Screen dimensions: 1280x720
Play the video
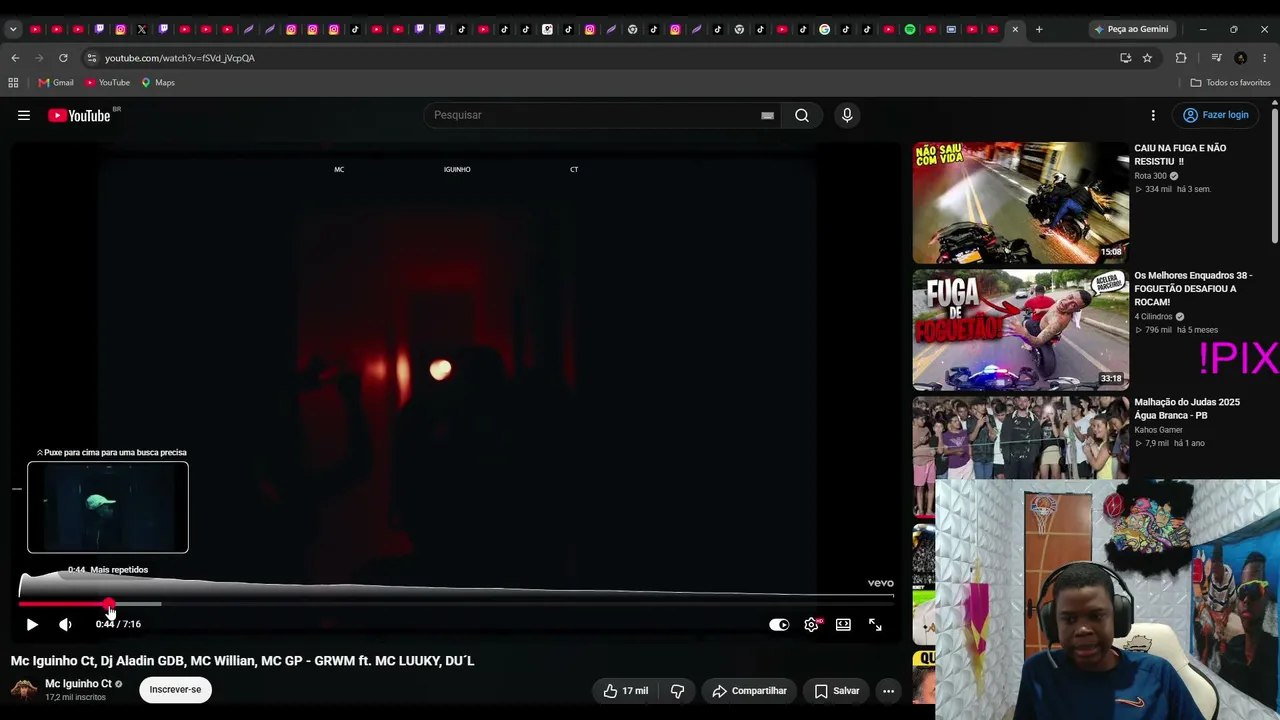32,624
